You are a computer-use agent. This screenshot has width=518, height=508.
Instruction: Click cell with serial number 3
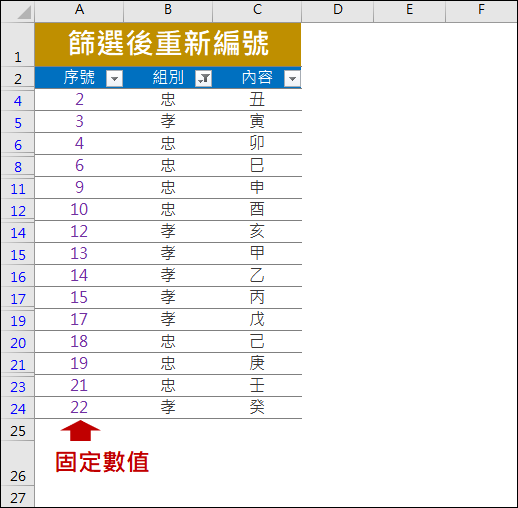point(79,122)
